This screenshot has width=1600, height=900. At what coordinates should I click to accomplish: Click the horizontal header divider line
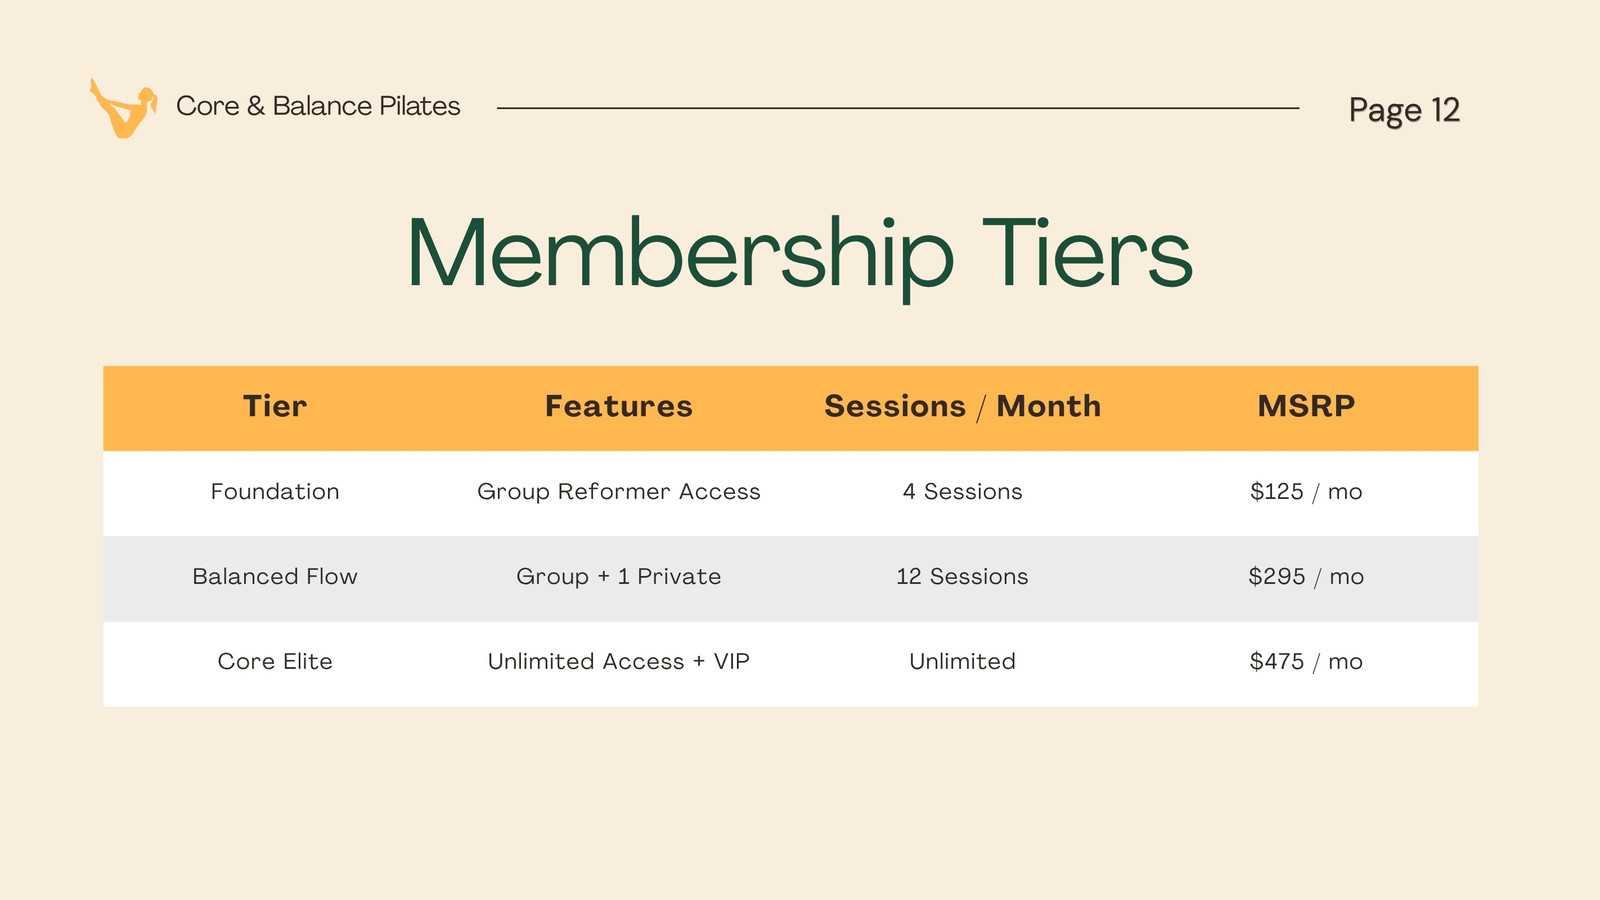click(x=898, y=108)
